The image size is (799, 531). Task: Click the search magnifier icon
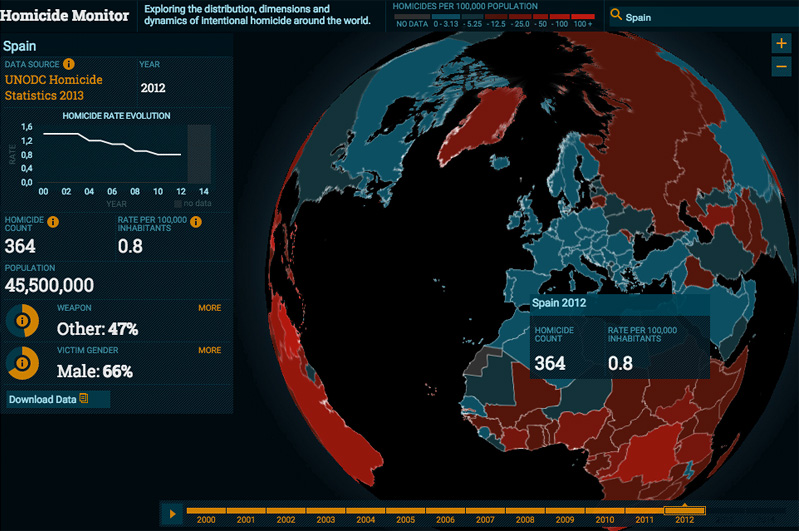[x=616, y=15]
